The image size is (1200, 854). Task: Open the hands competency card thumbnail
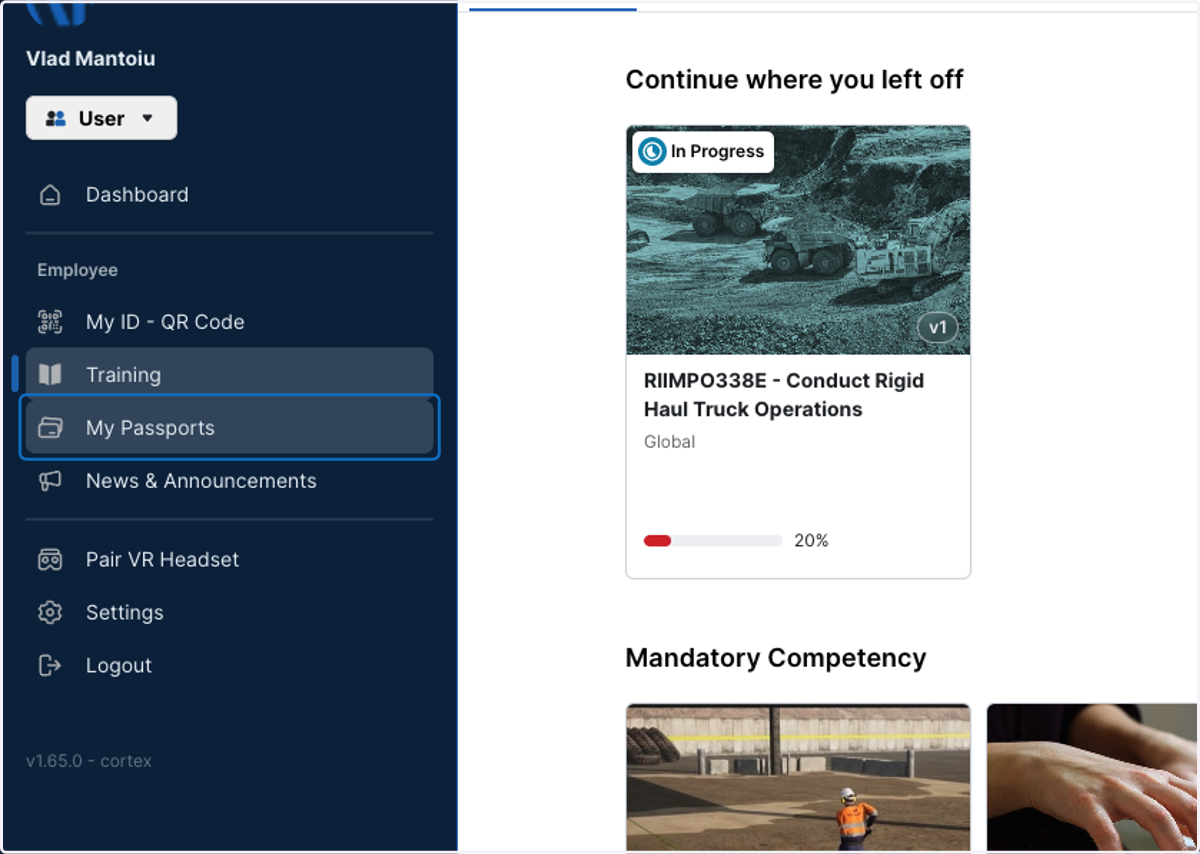1093,778
